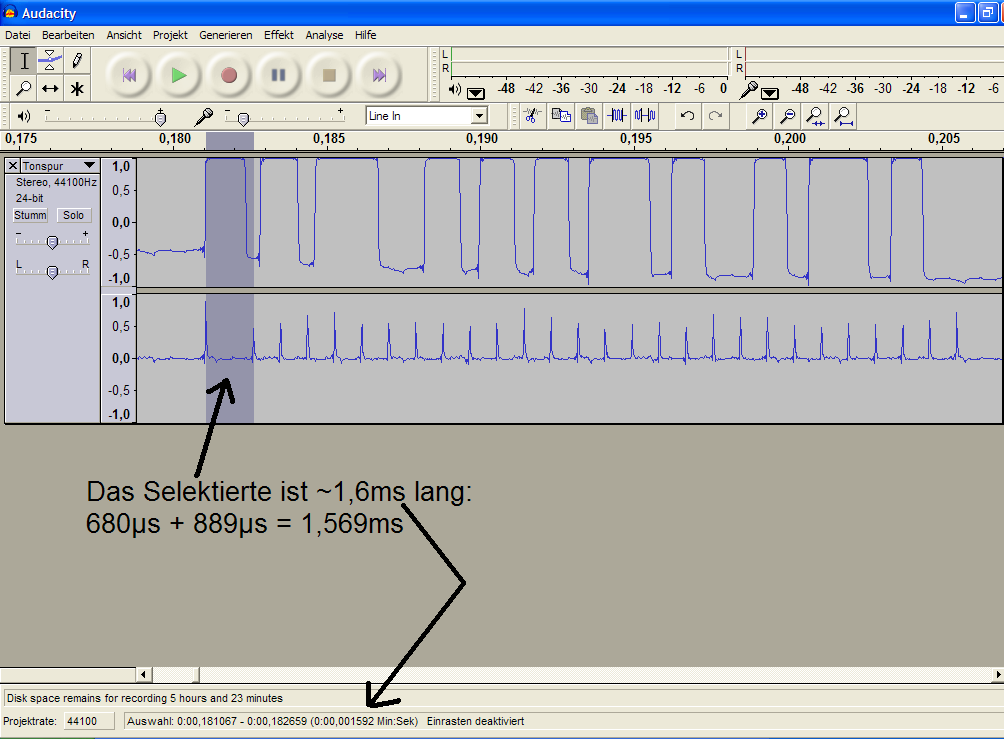Stop playback with Stop button

pyautogui.click(x=329, y=75)
